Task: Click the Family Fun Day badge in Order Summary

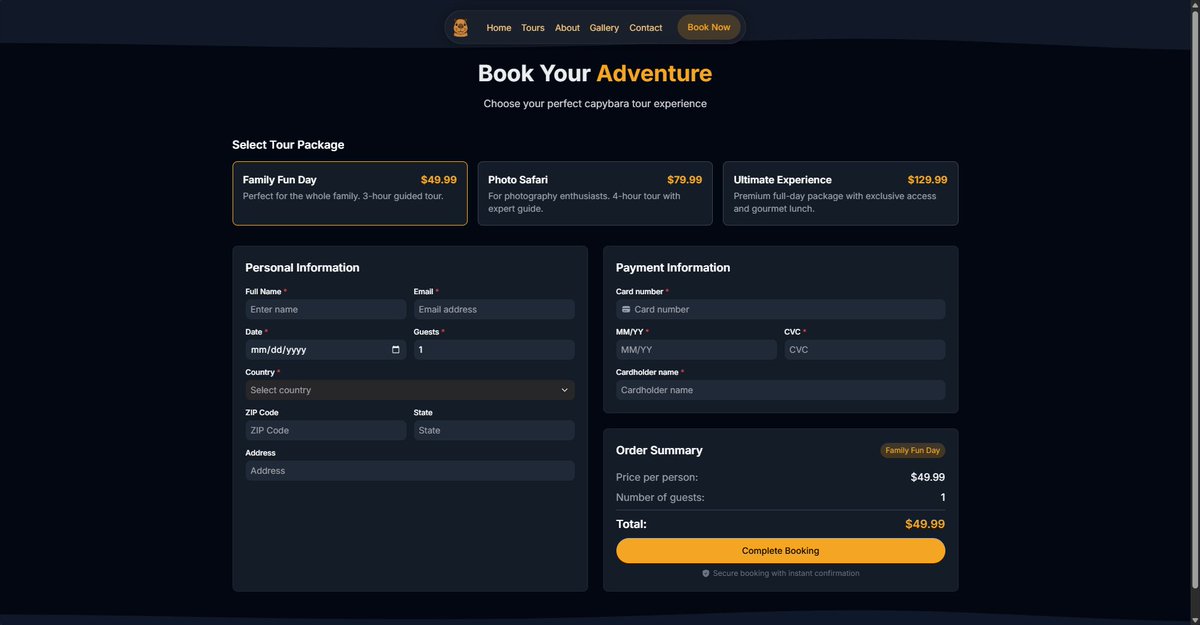Action: tap(913, 451)
